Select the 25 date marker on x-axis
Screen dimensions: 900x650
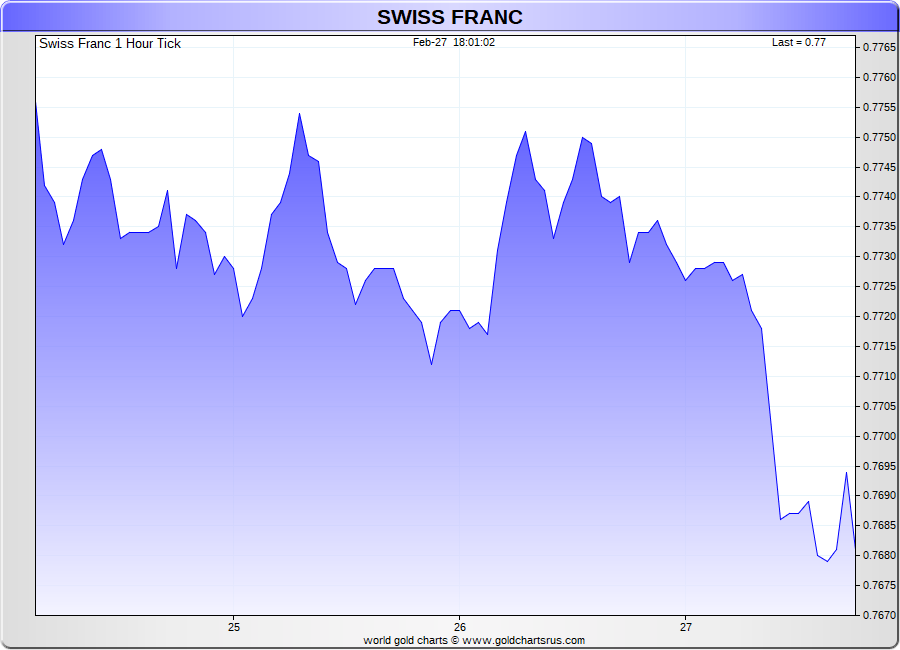point(234,627)
